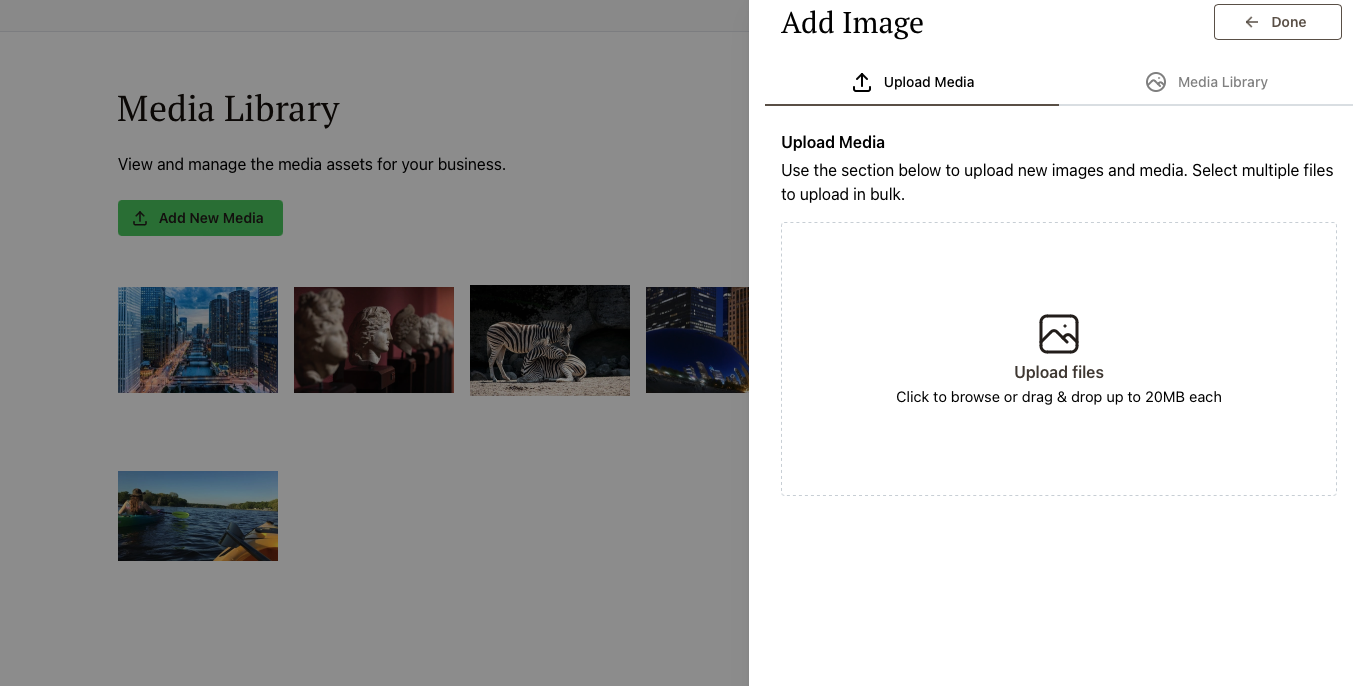Click the bold Upload files label
This screenshot has height=686, width=1356.
[1058, 372]
